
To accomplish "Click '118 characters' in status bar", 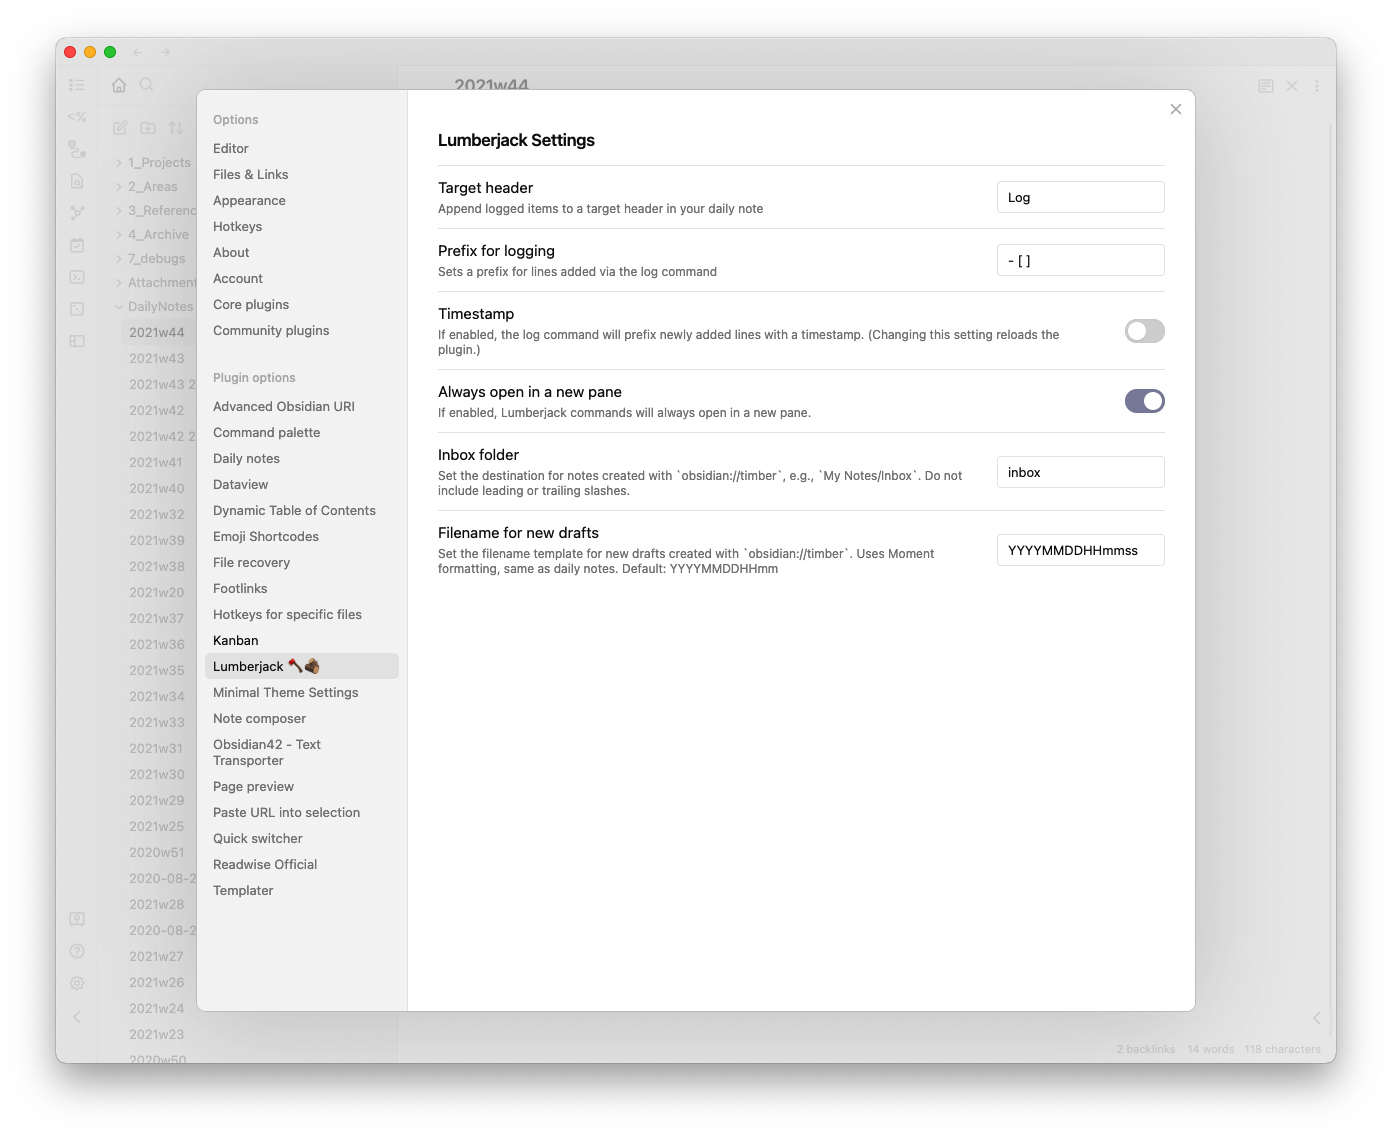I will point(1283,1049).
